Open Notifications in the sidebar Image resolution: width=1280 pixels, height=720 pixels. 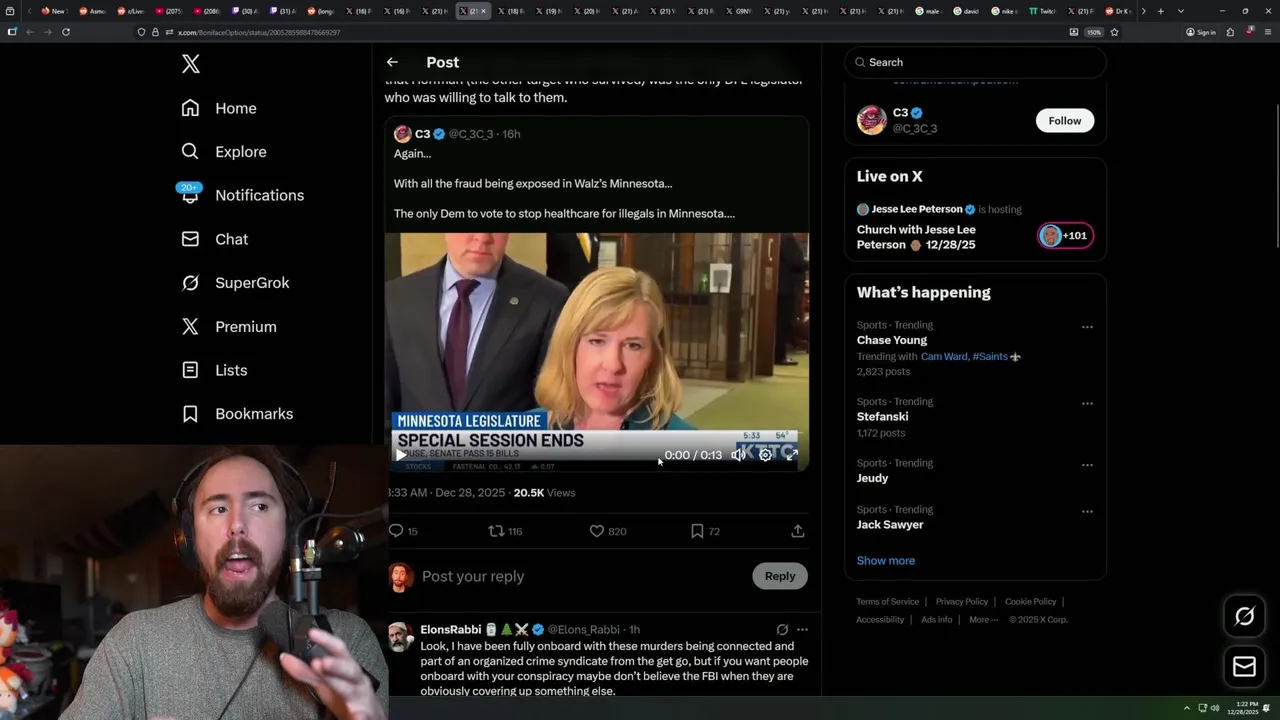point(242,195)
